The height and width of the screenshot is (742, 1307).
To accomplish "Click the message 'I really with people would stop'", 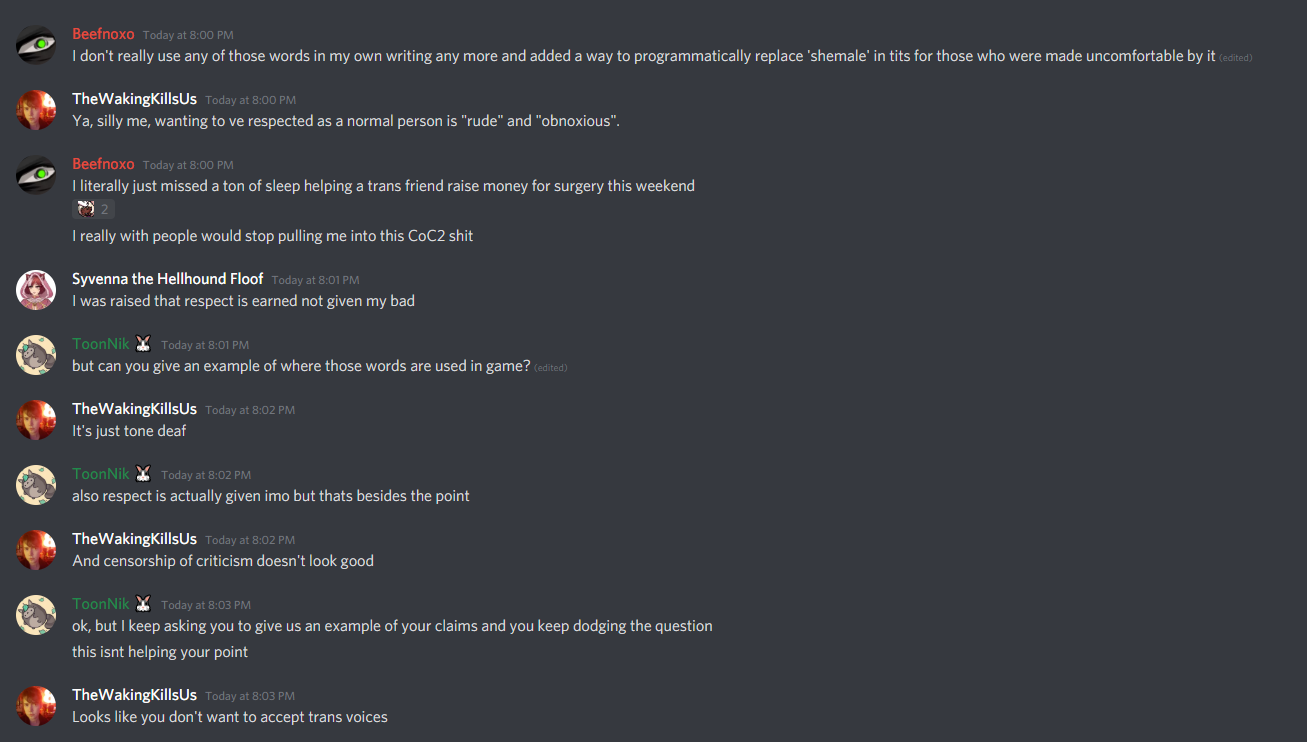I will pos(272,236).
